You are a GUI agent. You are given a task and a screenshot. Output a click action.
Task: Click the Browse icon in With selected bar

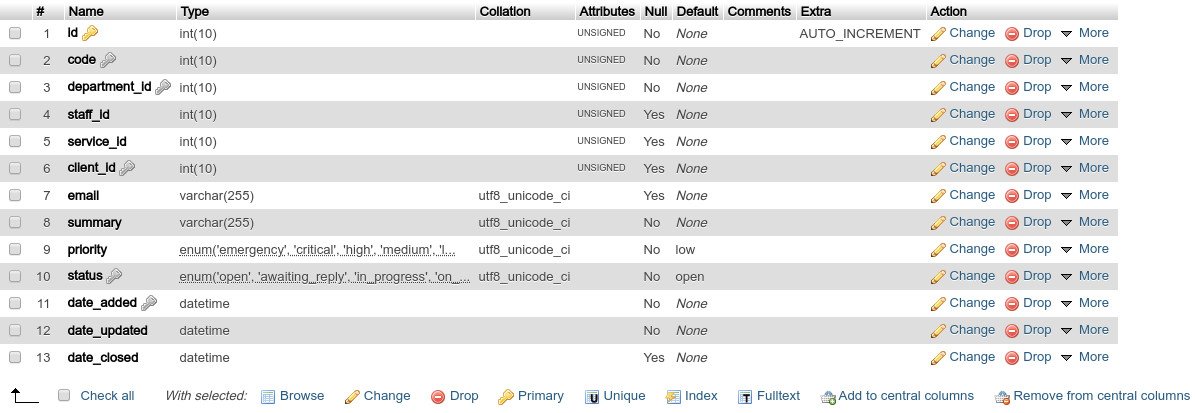[x=268, y=396]
